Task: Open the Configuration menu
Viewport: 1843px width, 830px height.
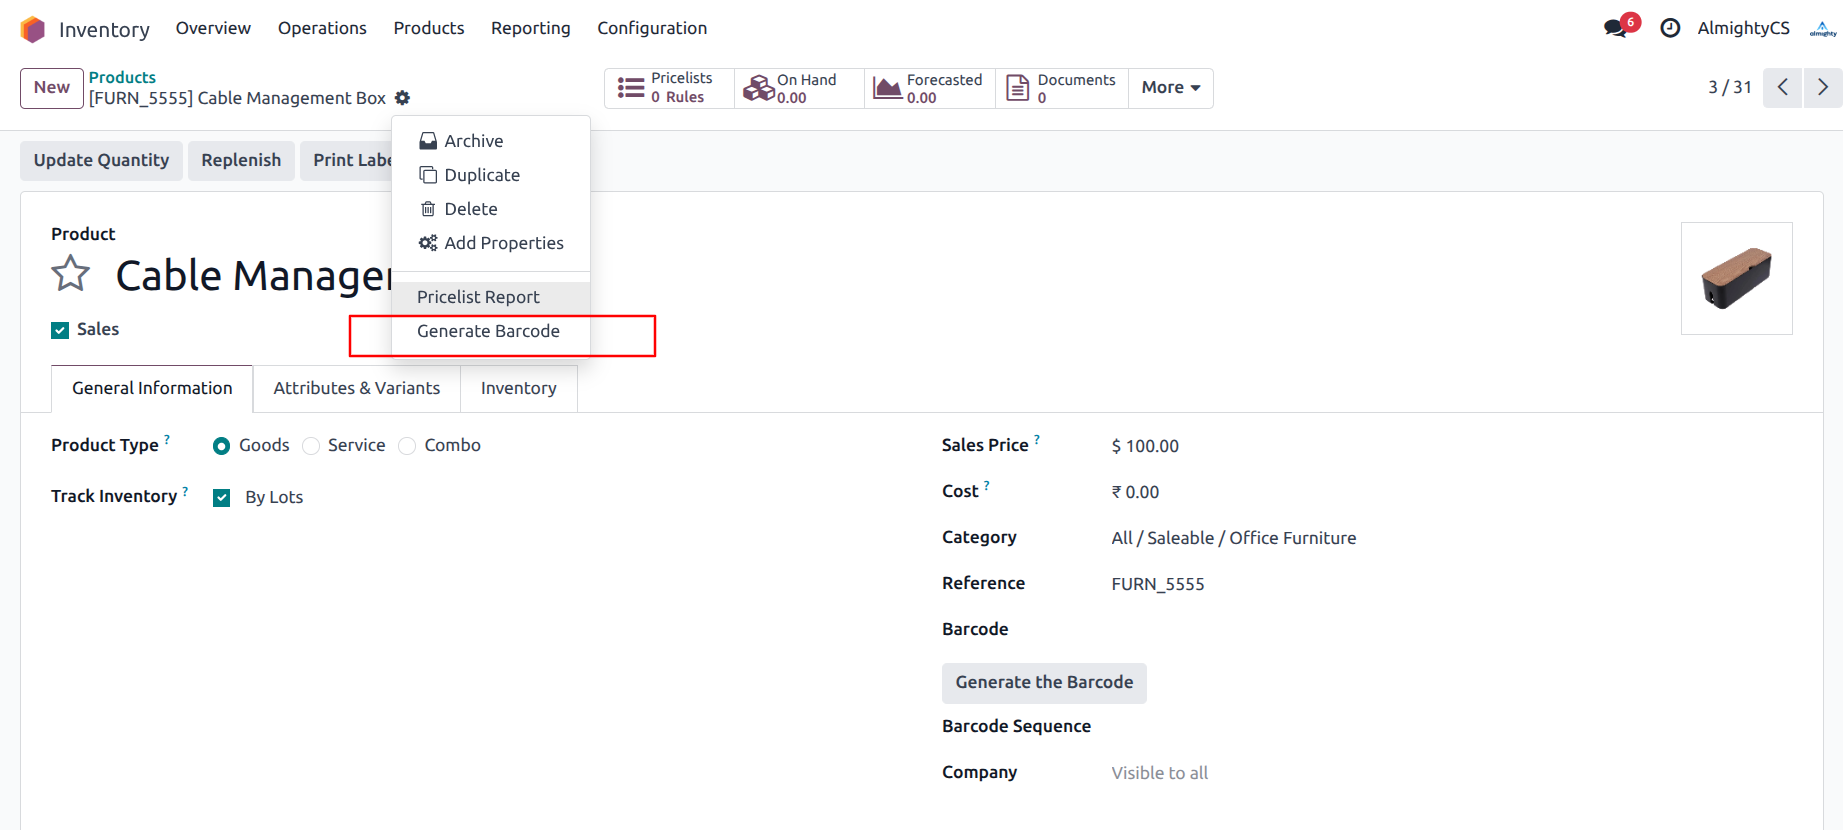Action: pyautogui.click(x=652, y=28)
